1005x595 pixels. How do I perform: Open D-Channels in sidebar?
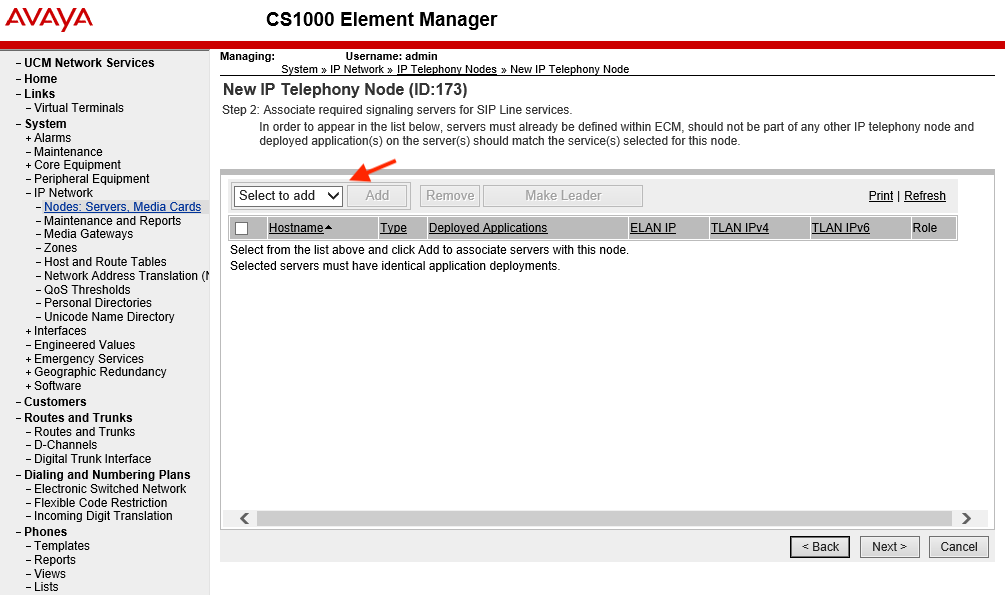coord(65,445)
